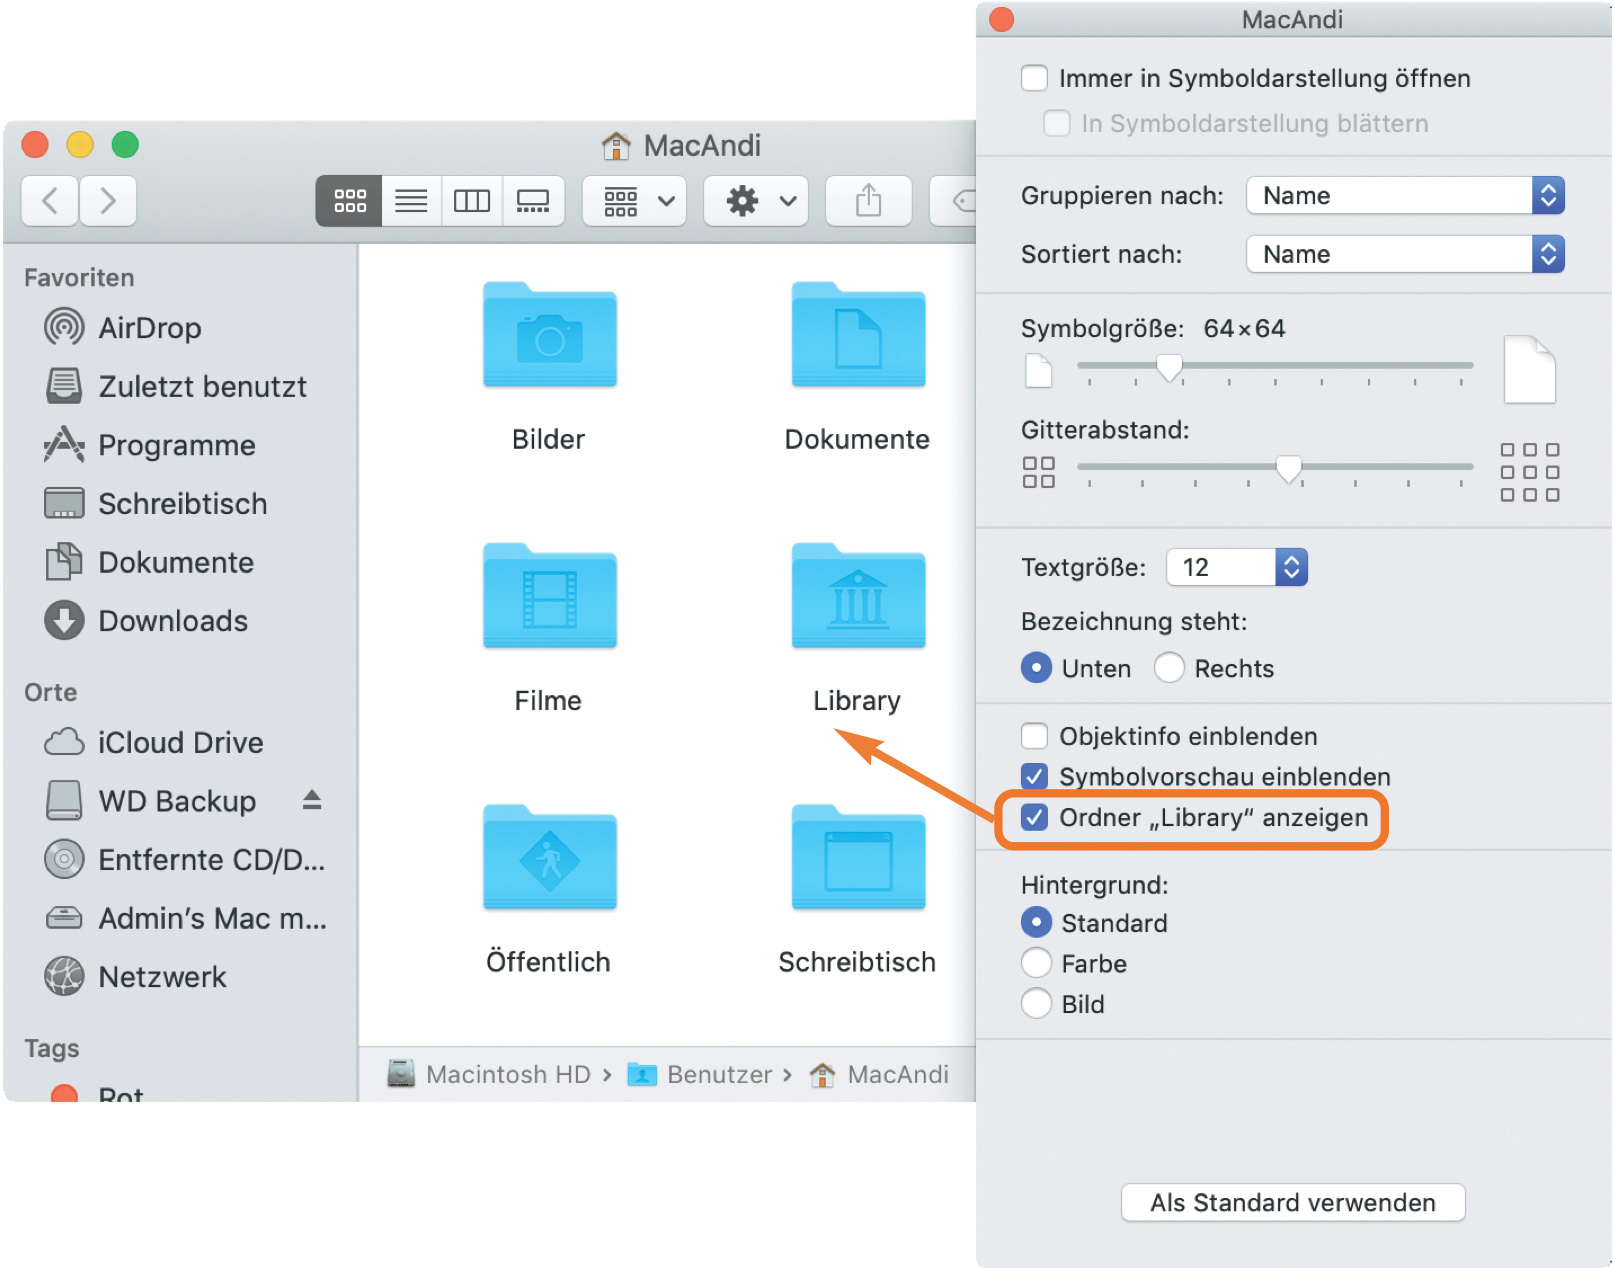The height and width of the screenshot is (1271, 1614).
Task: Click Macintosh HD in path bar
Action: [x=490, y=1075]
